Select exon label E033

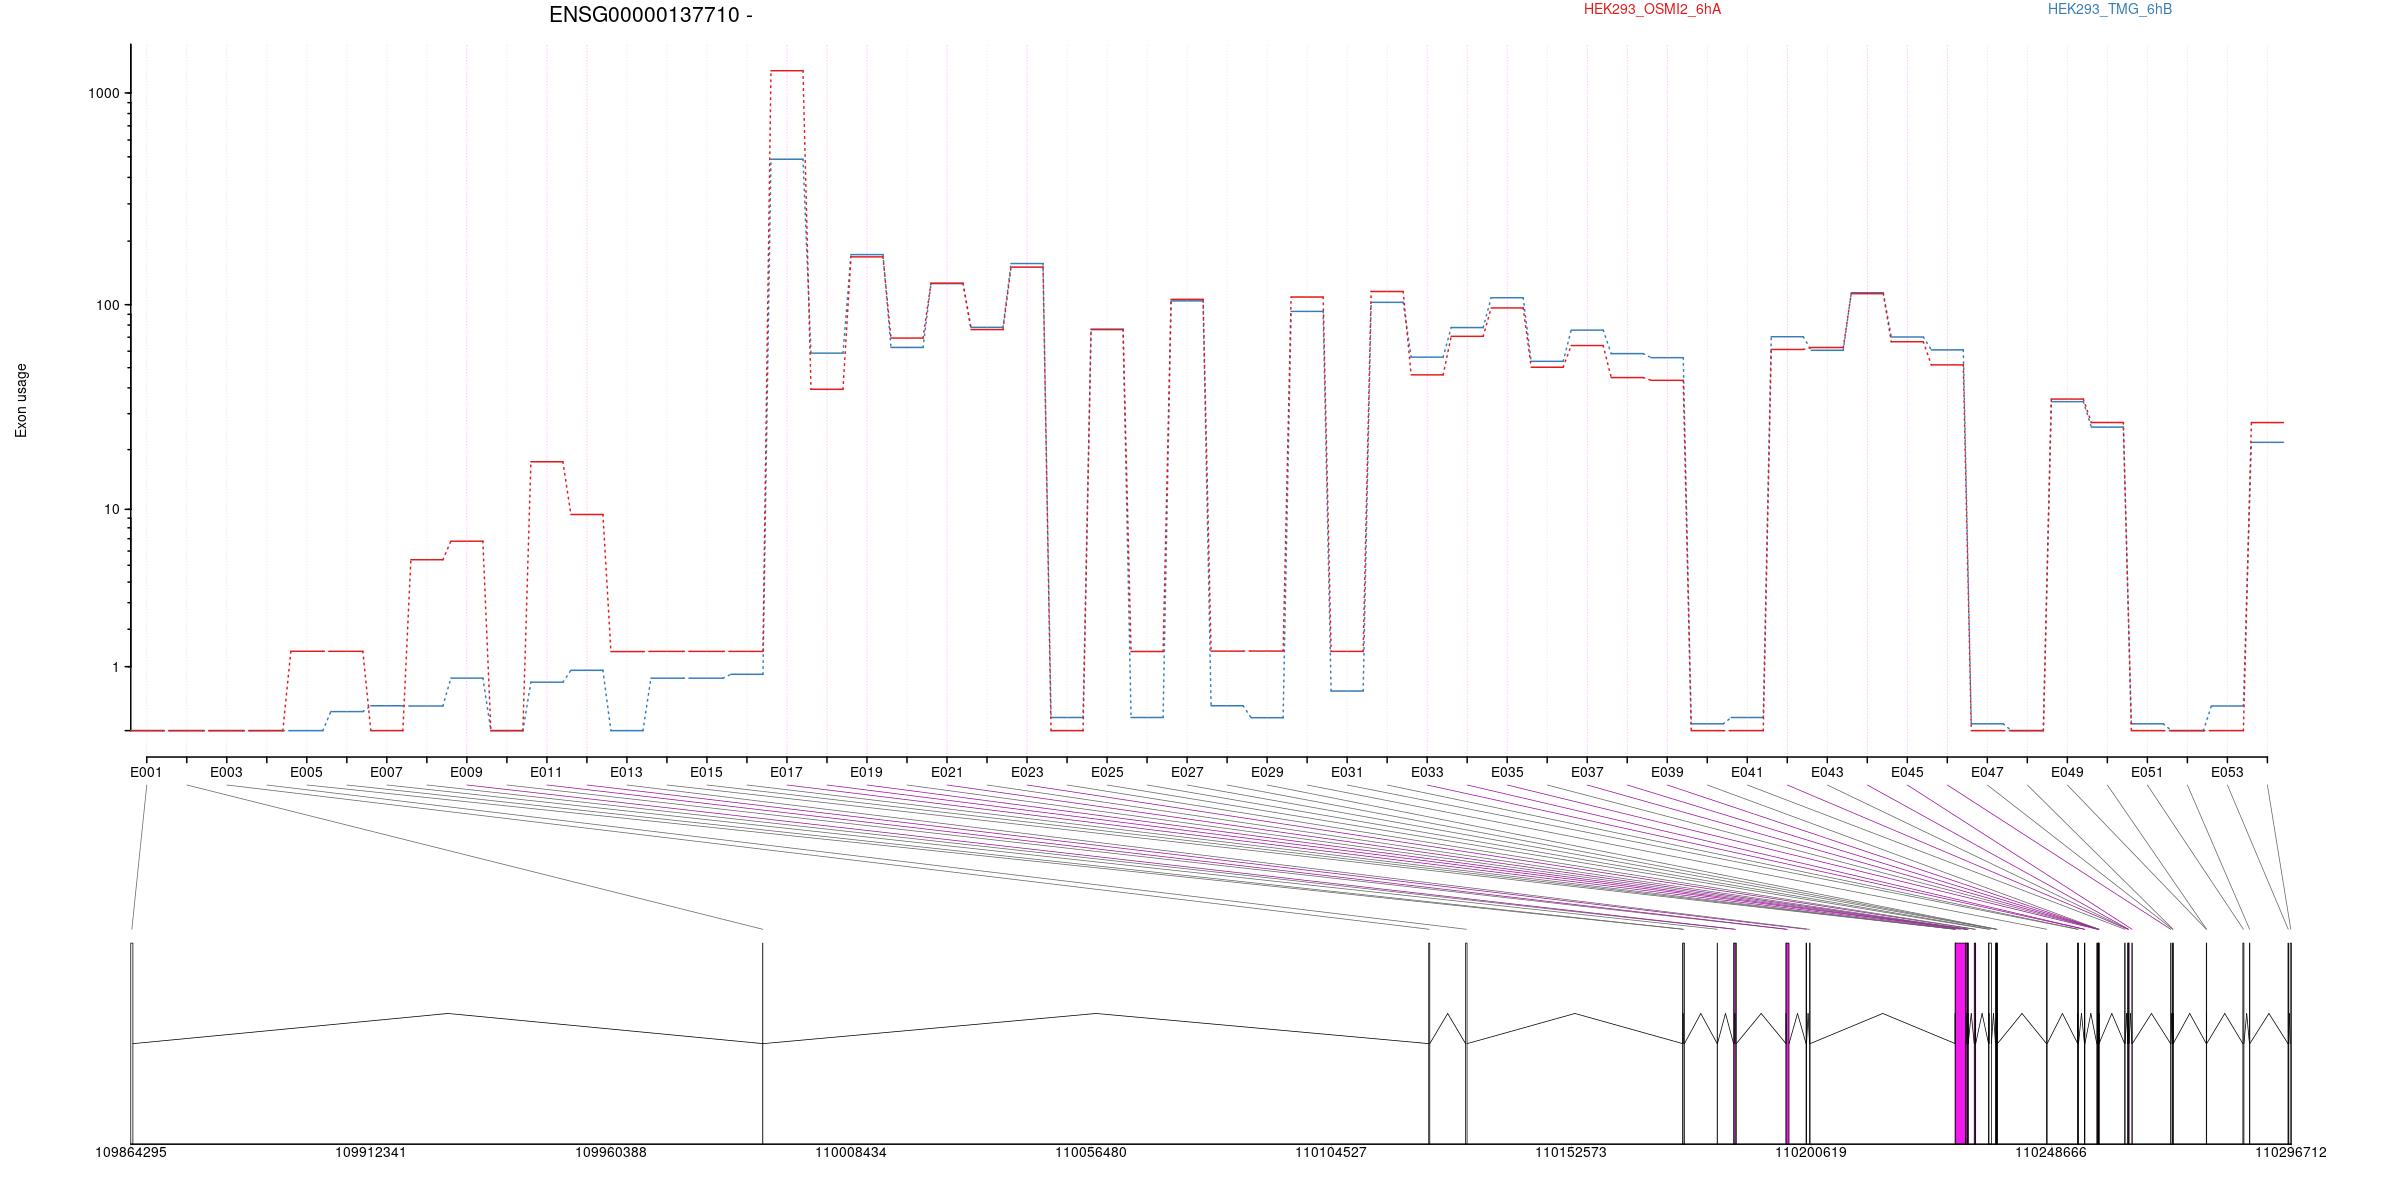[x=1427, y=772]
